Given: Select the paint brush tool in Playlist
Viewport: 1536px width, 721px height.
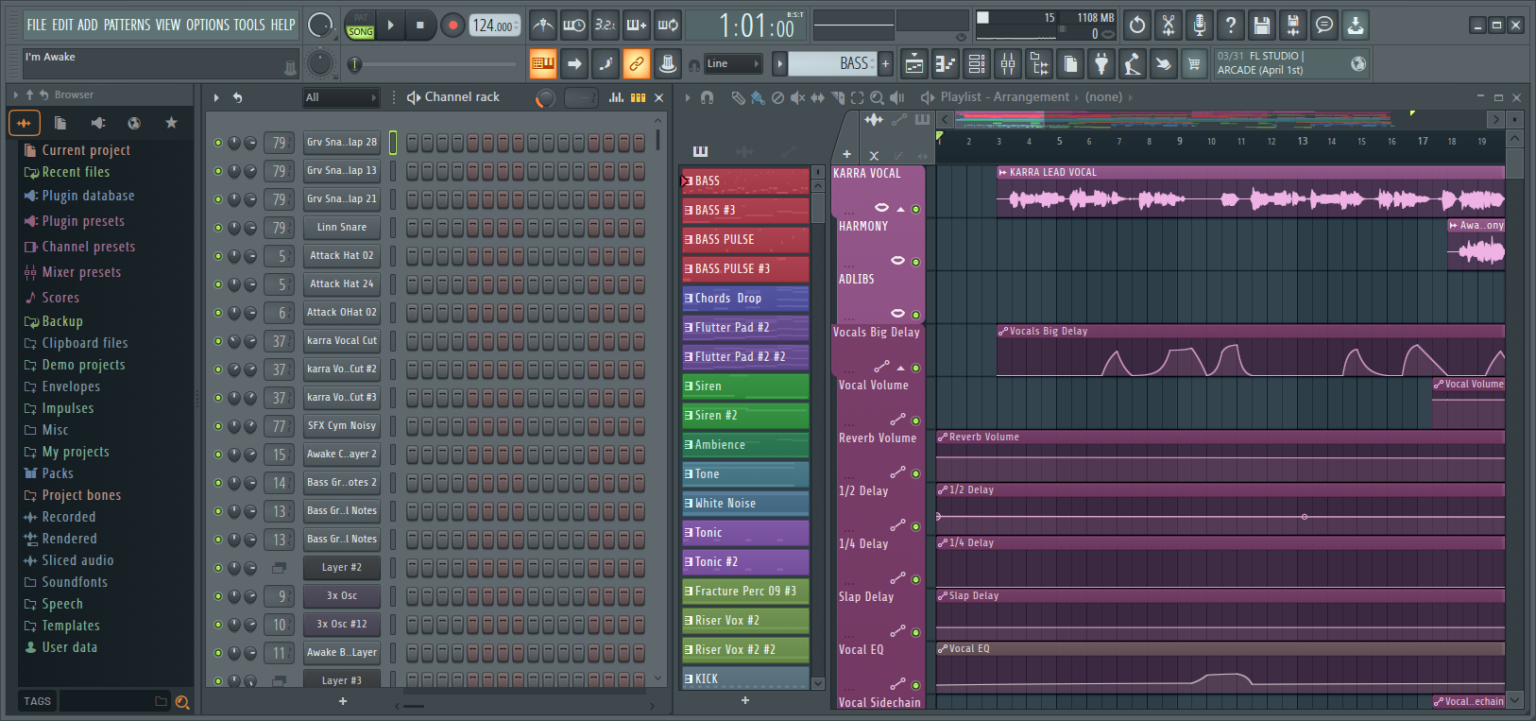Looking at the screenshot, I should coord(757,97).
